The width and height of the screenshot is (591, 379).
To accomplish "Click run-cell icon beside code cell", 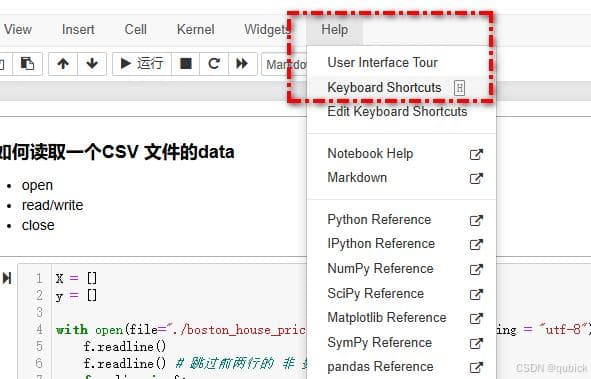I will point(7,278).
